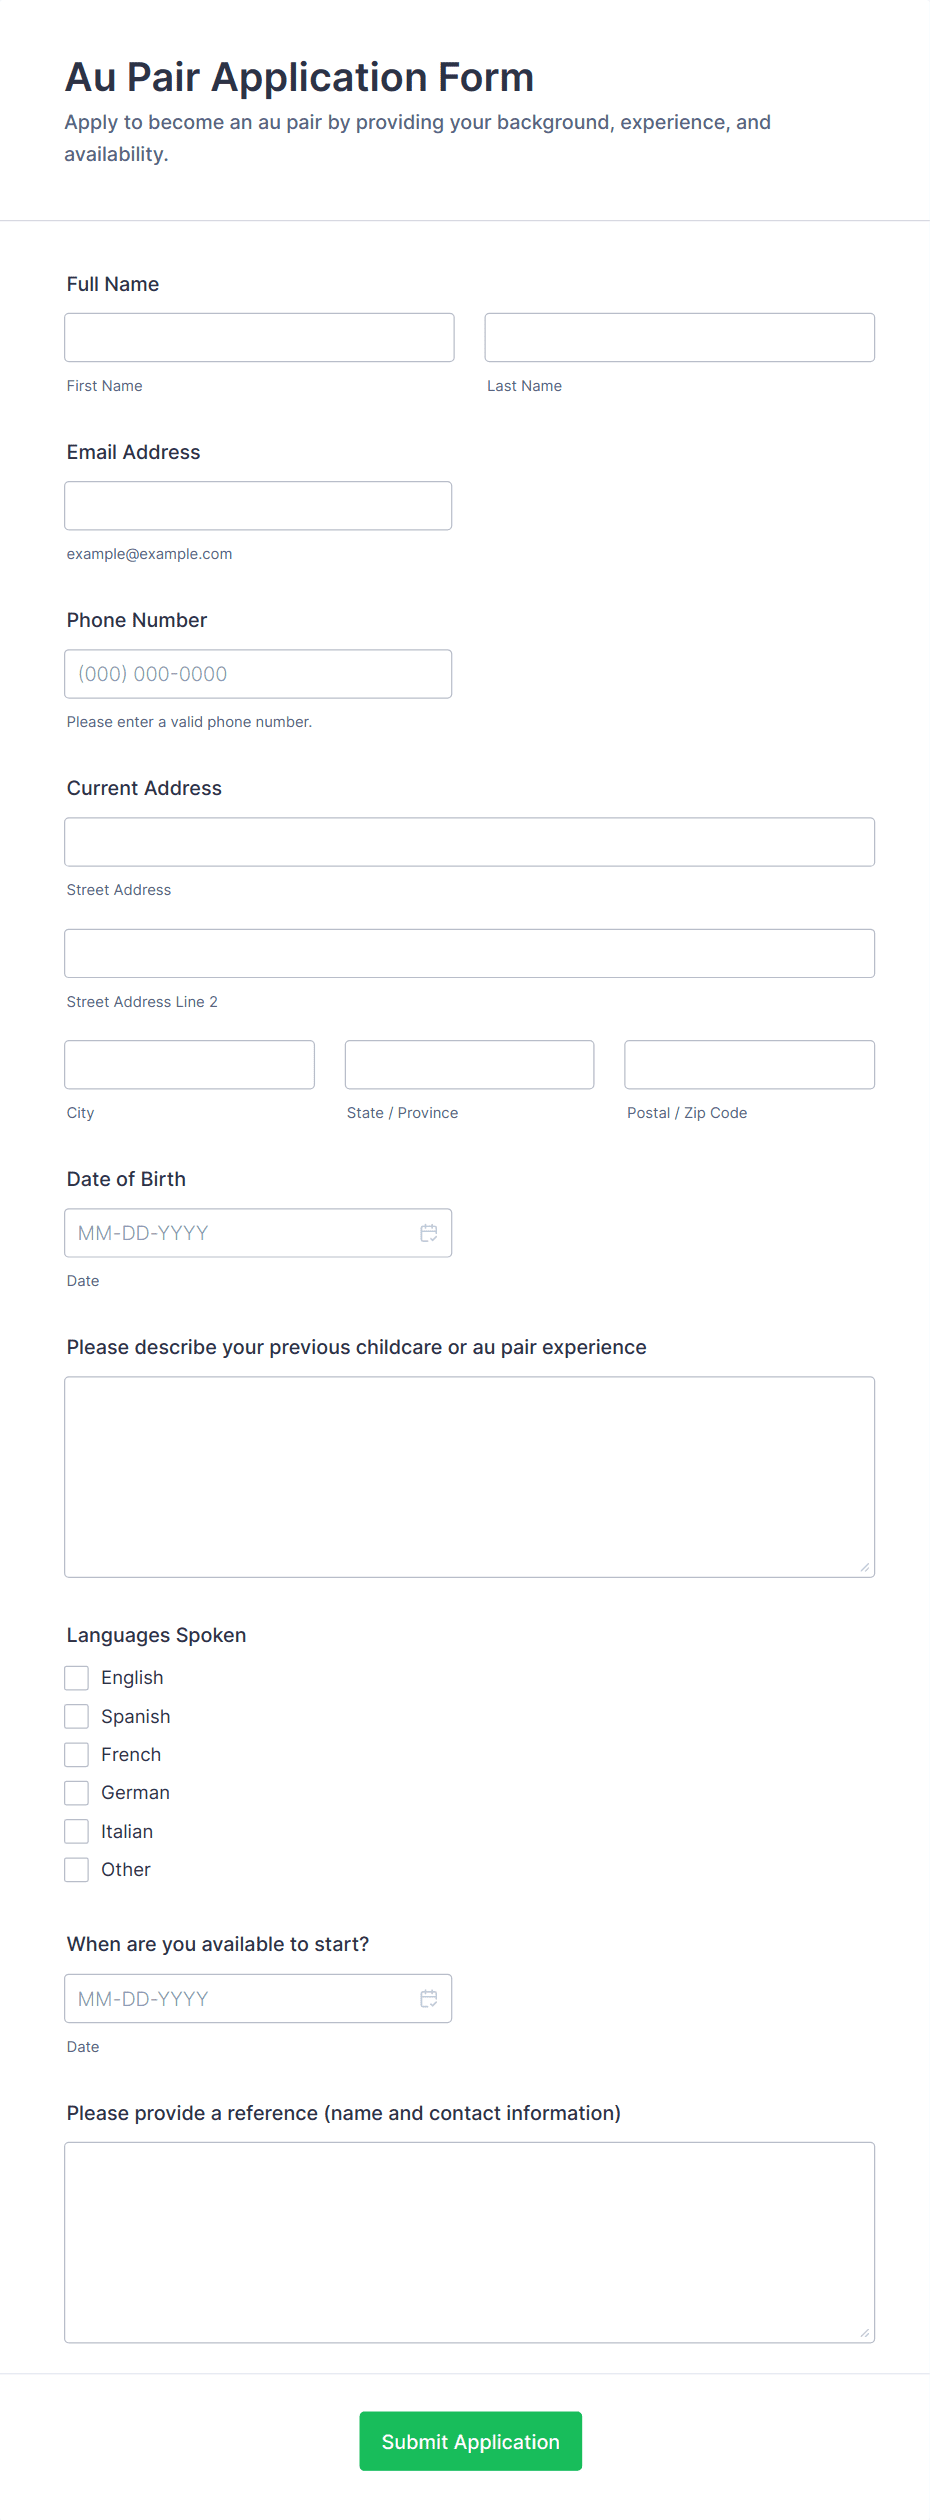
Task: Tick the Spanish checkbox
Action: pyautogui.click(x=77, y=1716)
